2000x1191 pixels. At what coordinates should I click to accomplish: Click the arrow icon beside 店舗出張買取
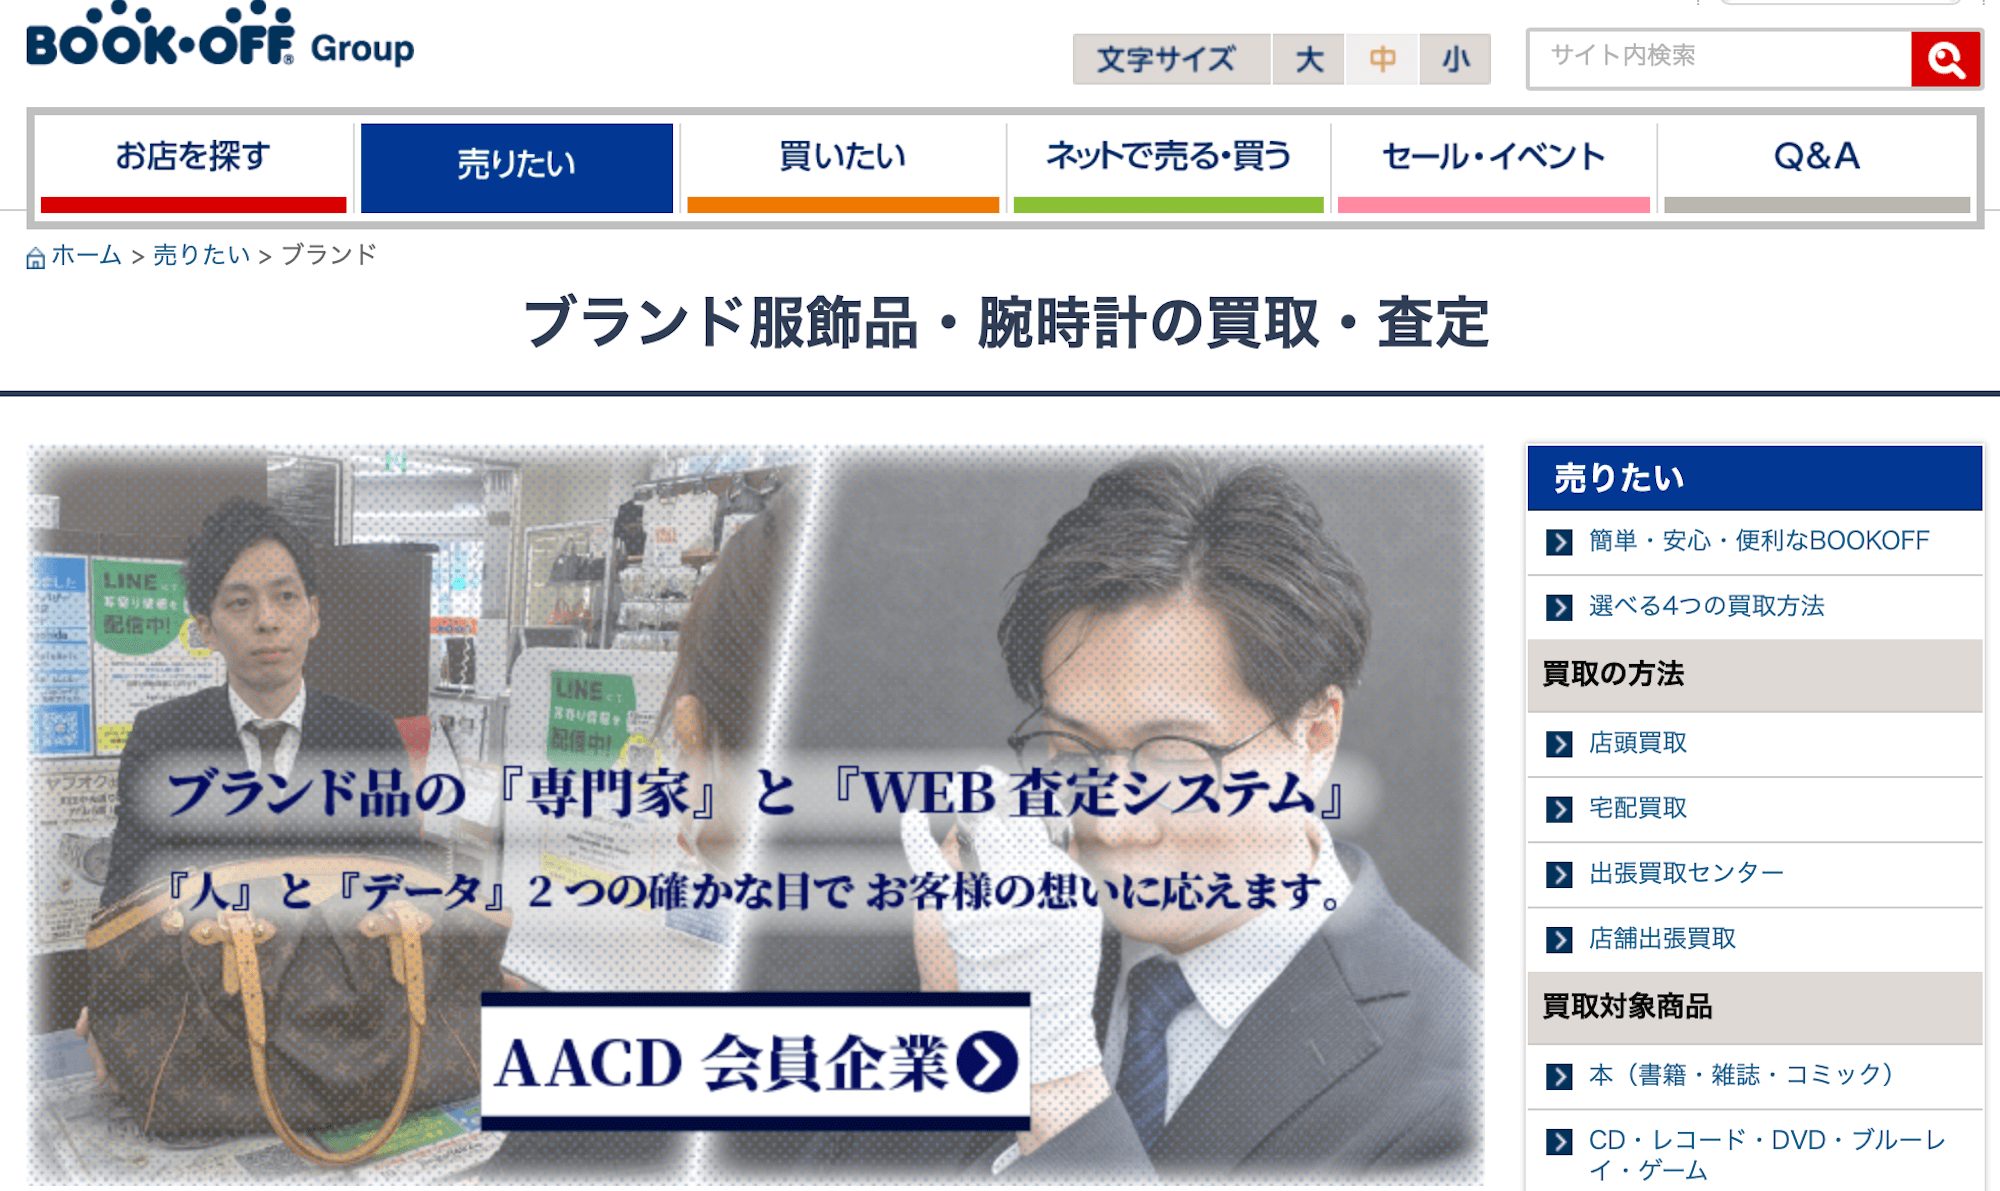(1560, 938)
